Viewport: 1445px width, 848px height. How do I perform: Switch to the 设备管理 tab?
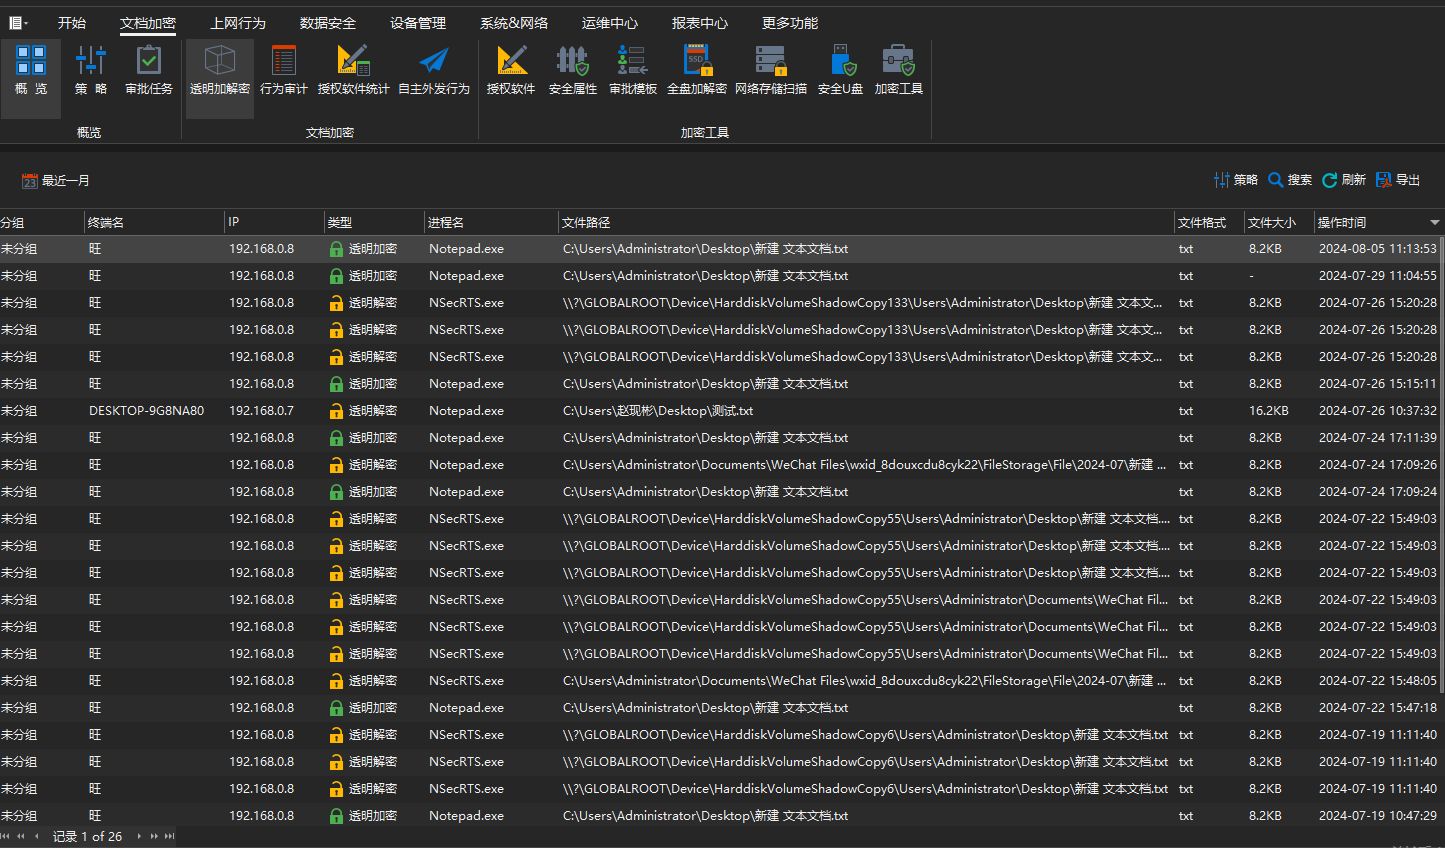tap(418, 23)
